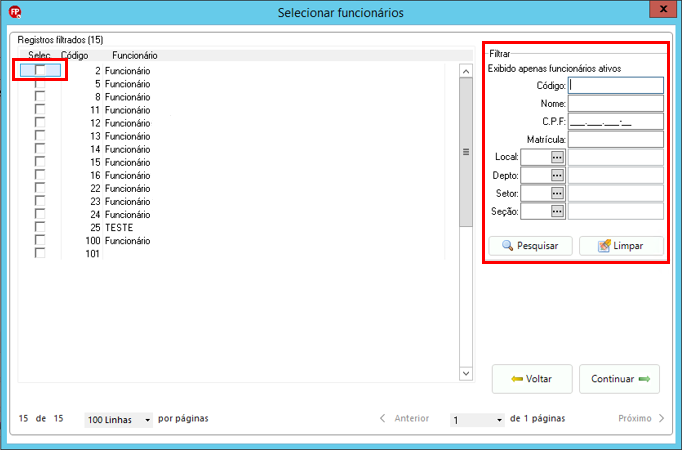The width and height of the screenshot is (682, 450).
Task: Click the Limpar button
Action: coord(621,246)
